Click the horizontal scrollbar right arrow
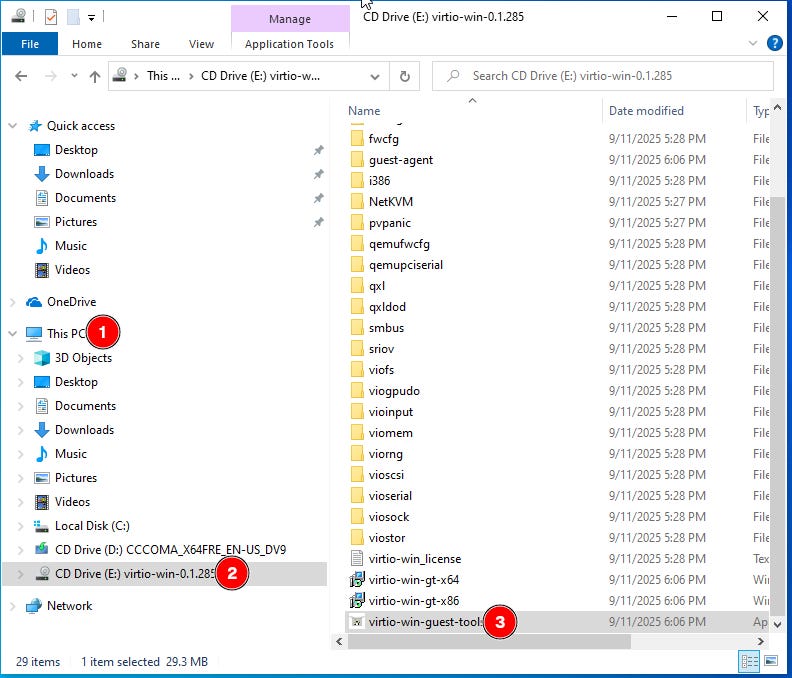This screenshot has width=792, height=678. pos(761,642)
